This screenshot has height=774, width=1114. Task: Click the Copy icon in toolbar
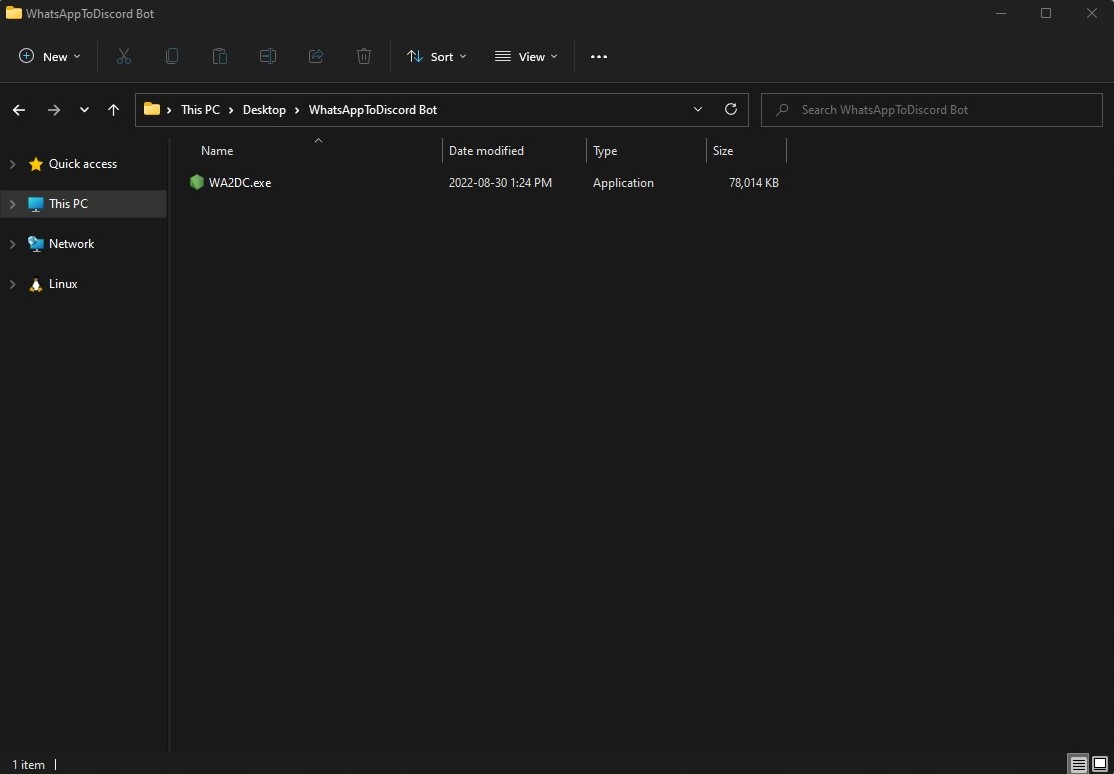pos(172,57)
